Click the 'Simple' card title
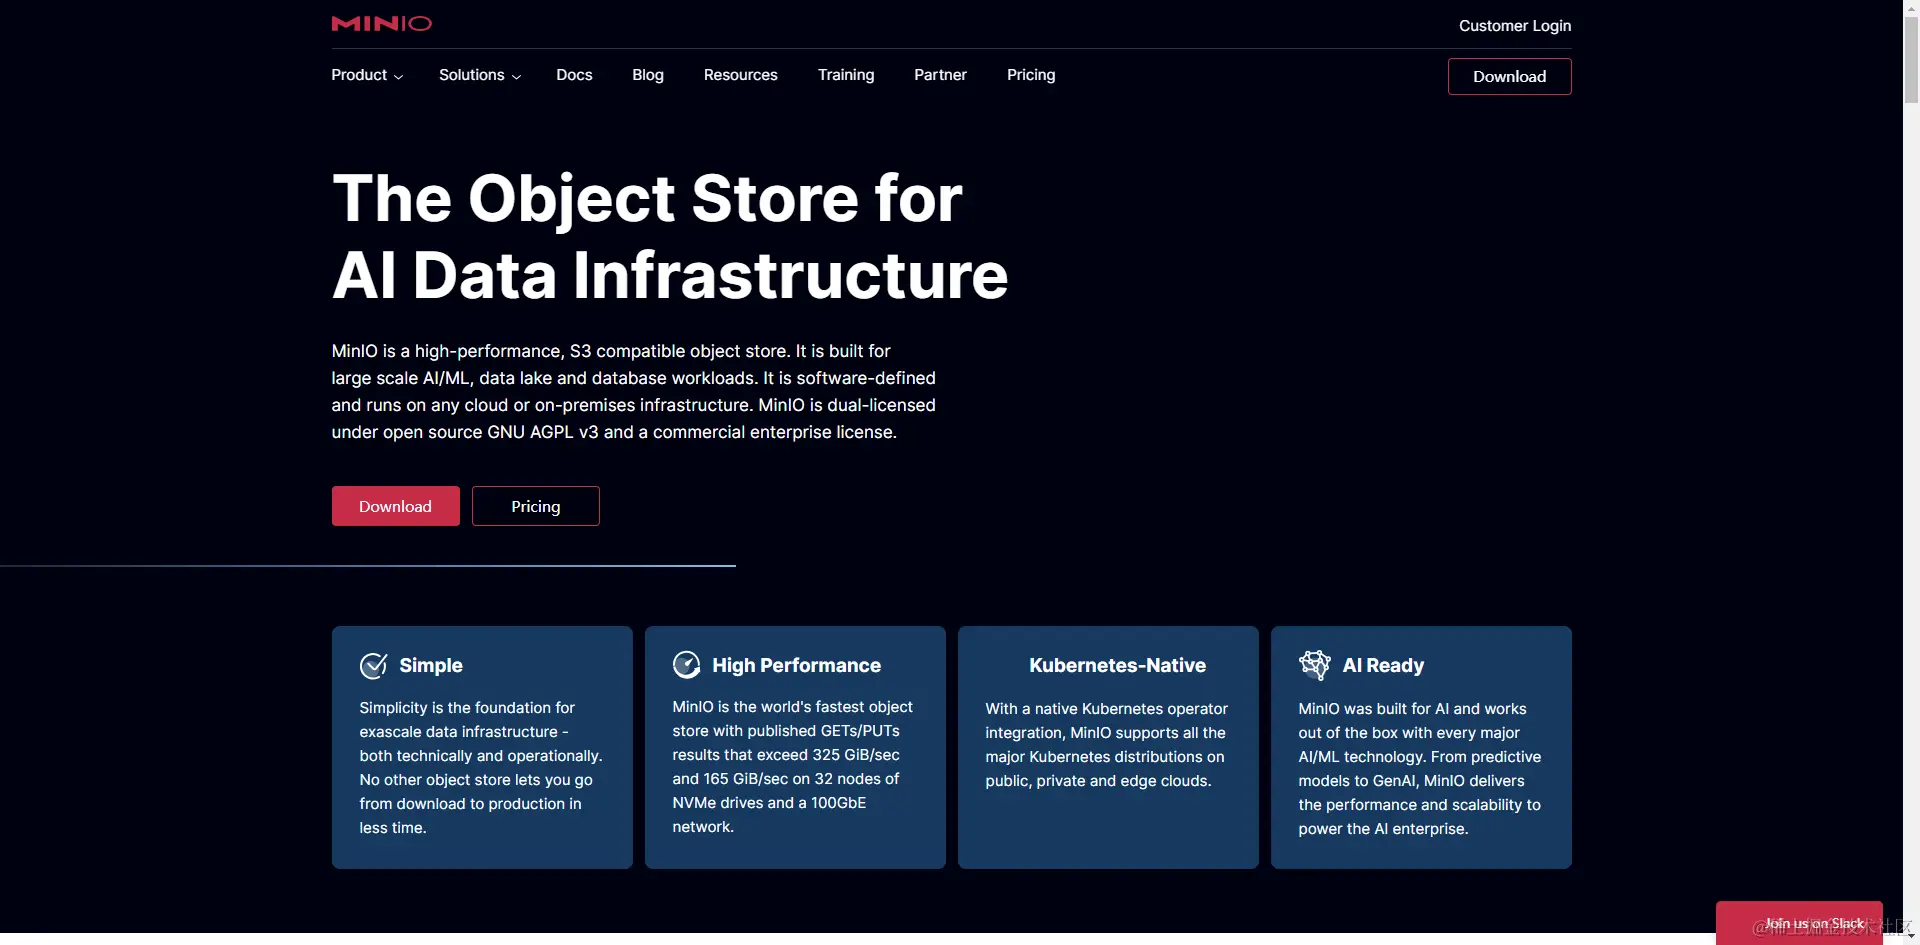1920x945 pixels. 431,666
